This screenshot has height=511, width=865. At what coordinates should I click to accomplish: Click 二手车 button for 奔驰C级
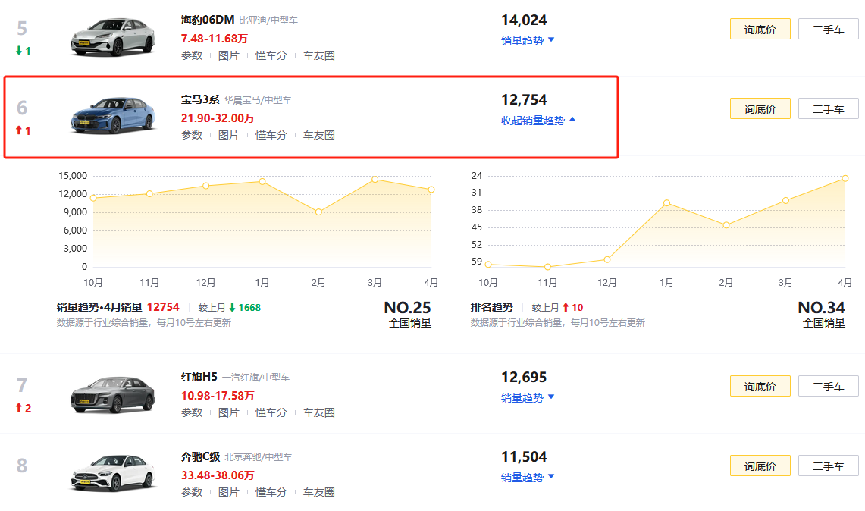point(829,466)
